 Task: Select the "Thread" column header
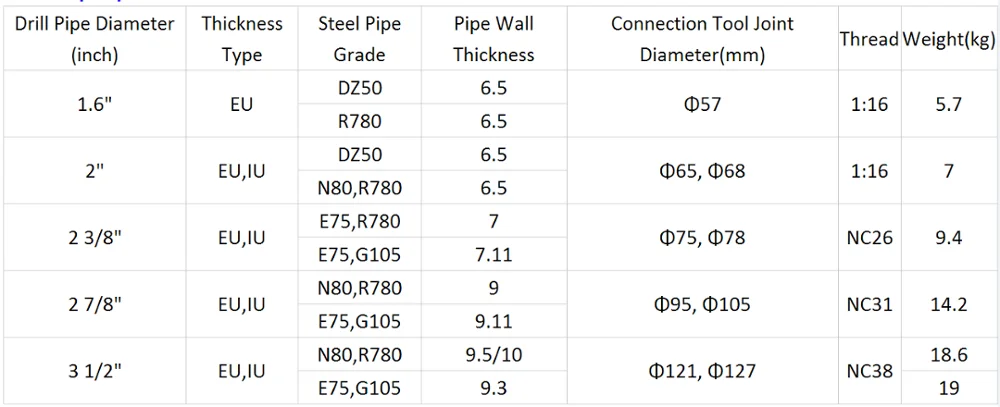tap(868, 39)
